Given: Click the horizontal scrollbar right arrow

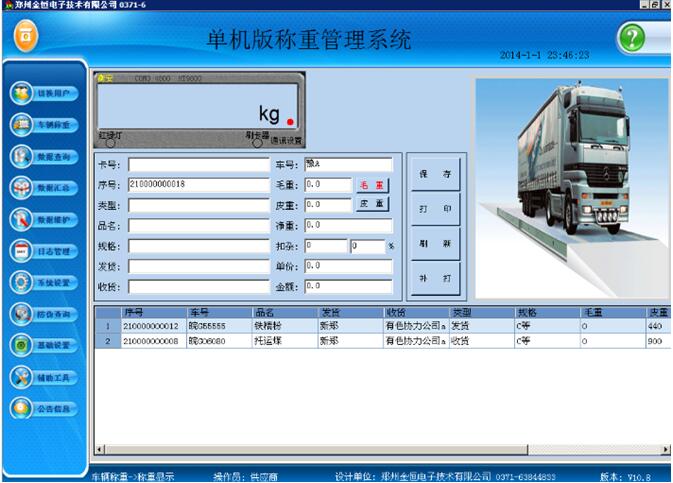Looking at the screenshot, I should click(665, 450).
